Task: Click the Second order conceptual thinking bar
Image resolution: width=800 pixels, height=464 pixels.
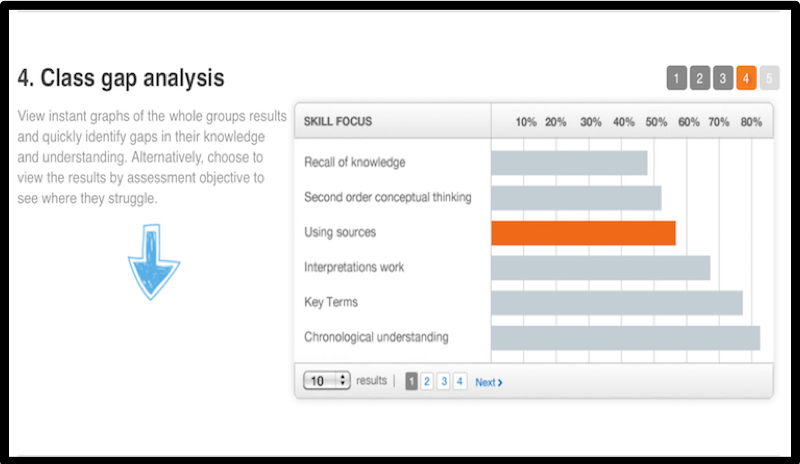Action: click(577, 198)
